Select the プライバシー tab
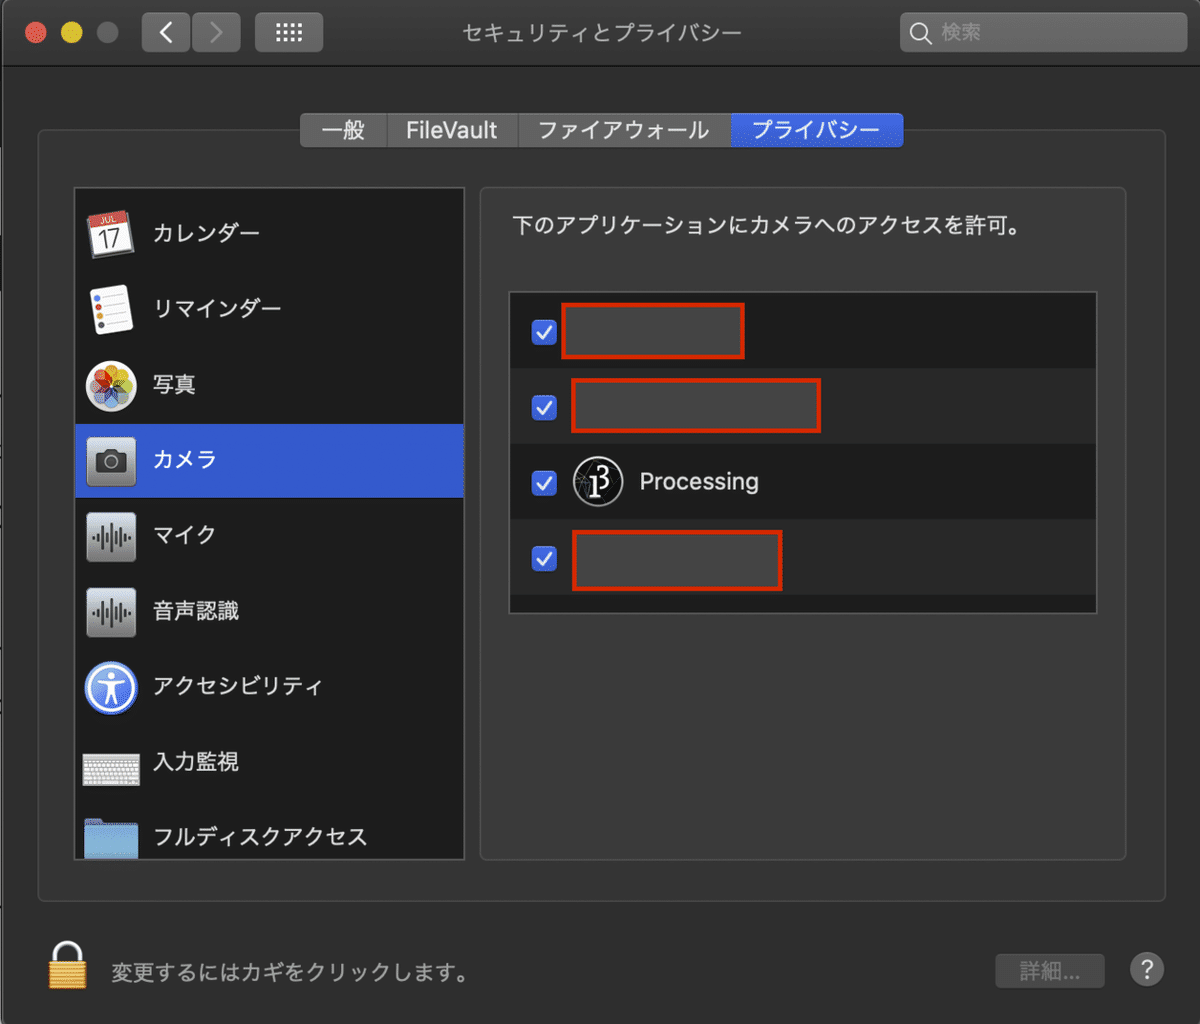The image size is (1200, 1024). (x=817, y=130)
